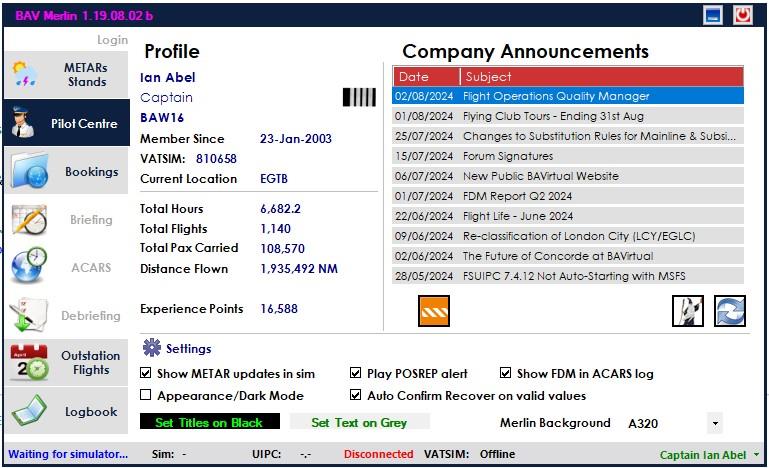Select Re-classification of London City announcement
The width and height of the screenshot is (769, 468).
point(568,236)
